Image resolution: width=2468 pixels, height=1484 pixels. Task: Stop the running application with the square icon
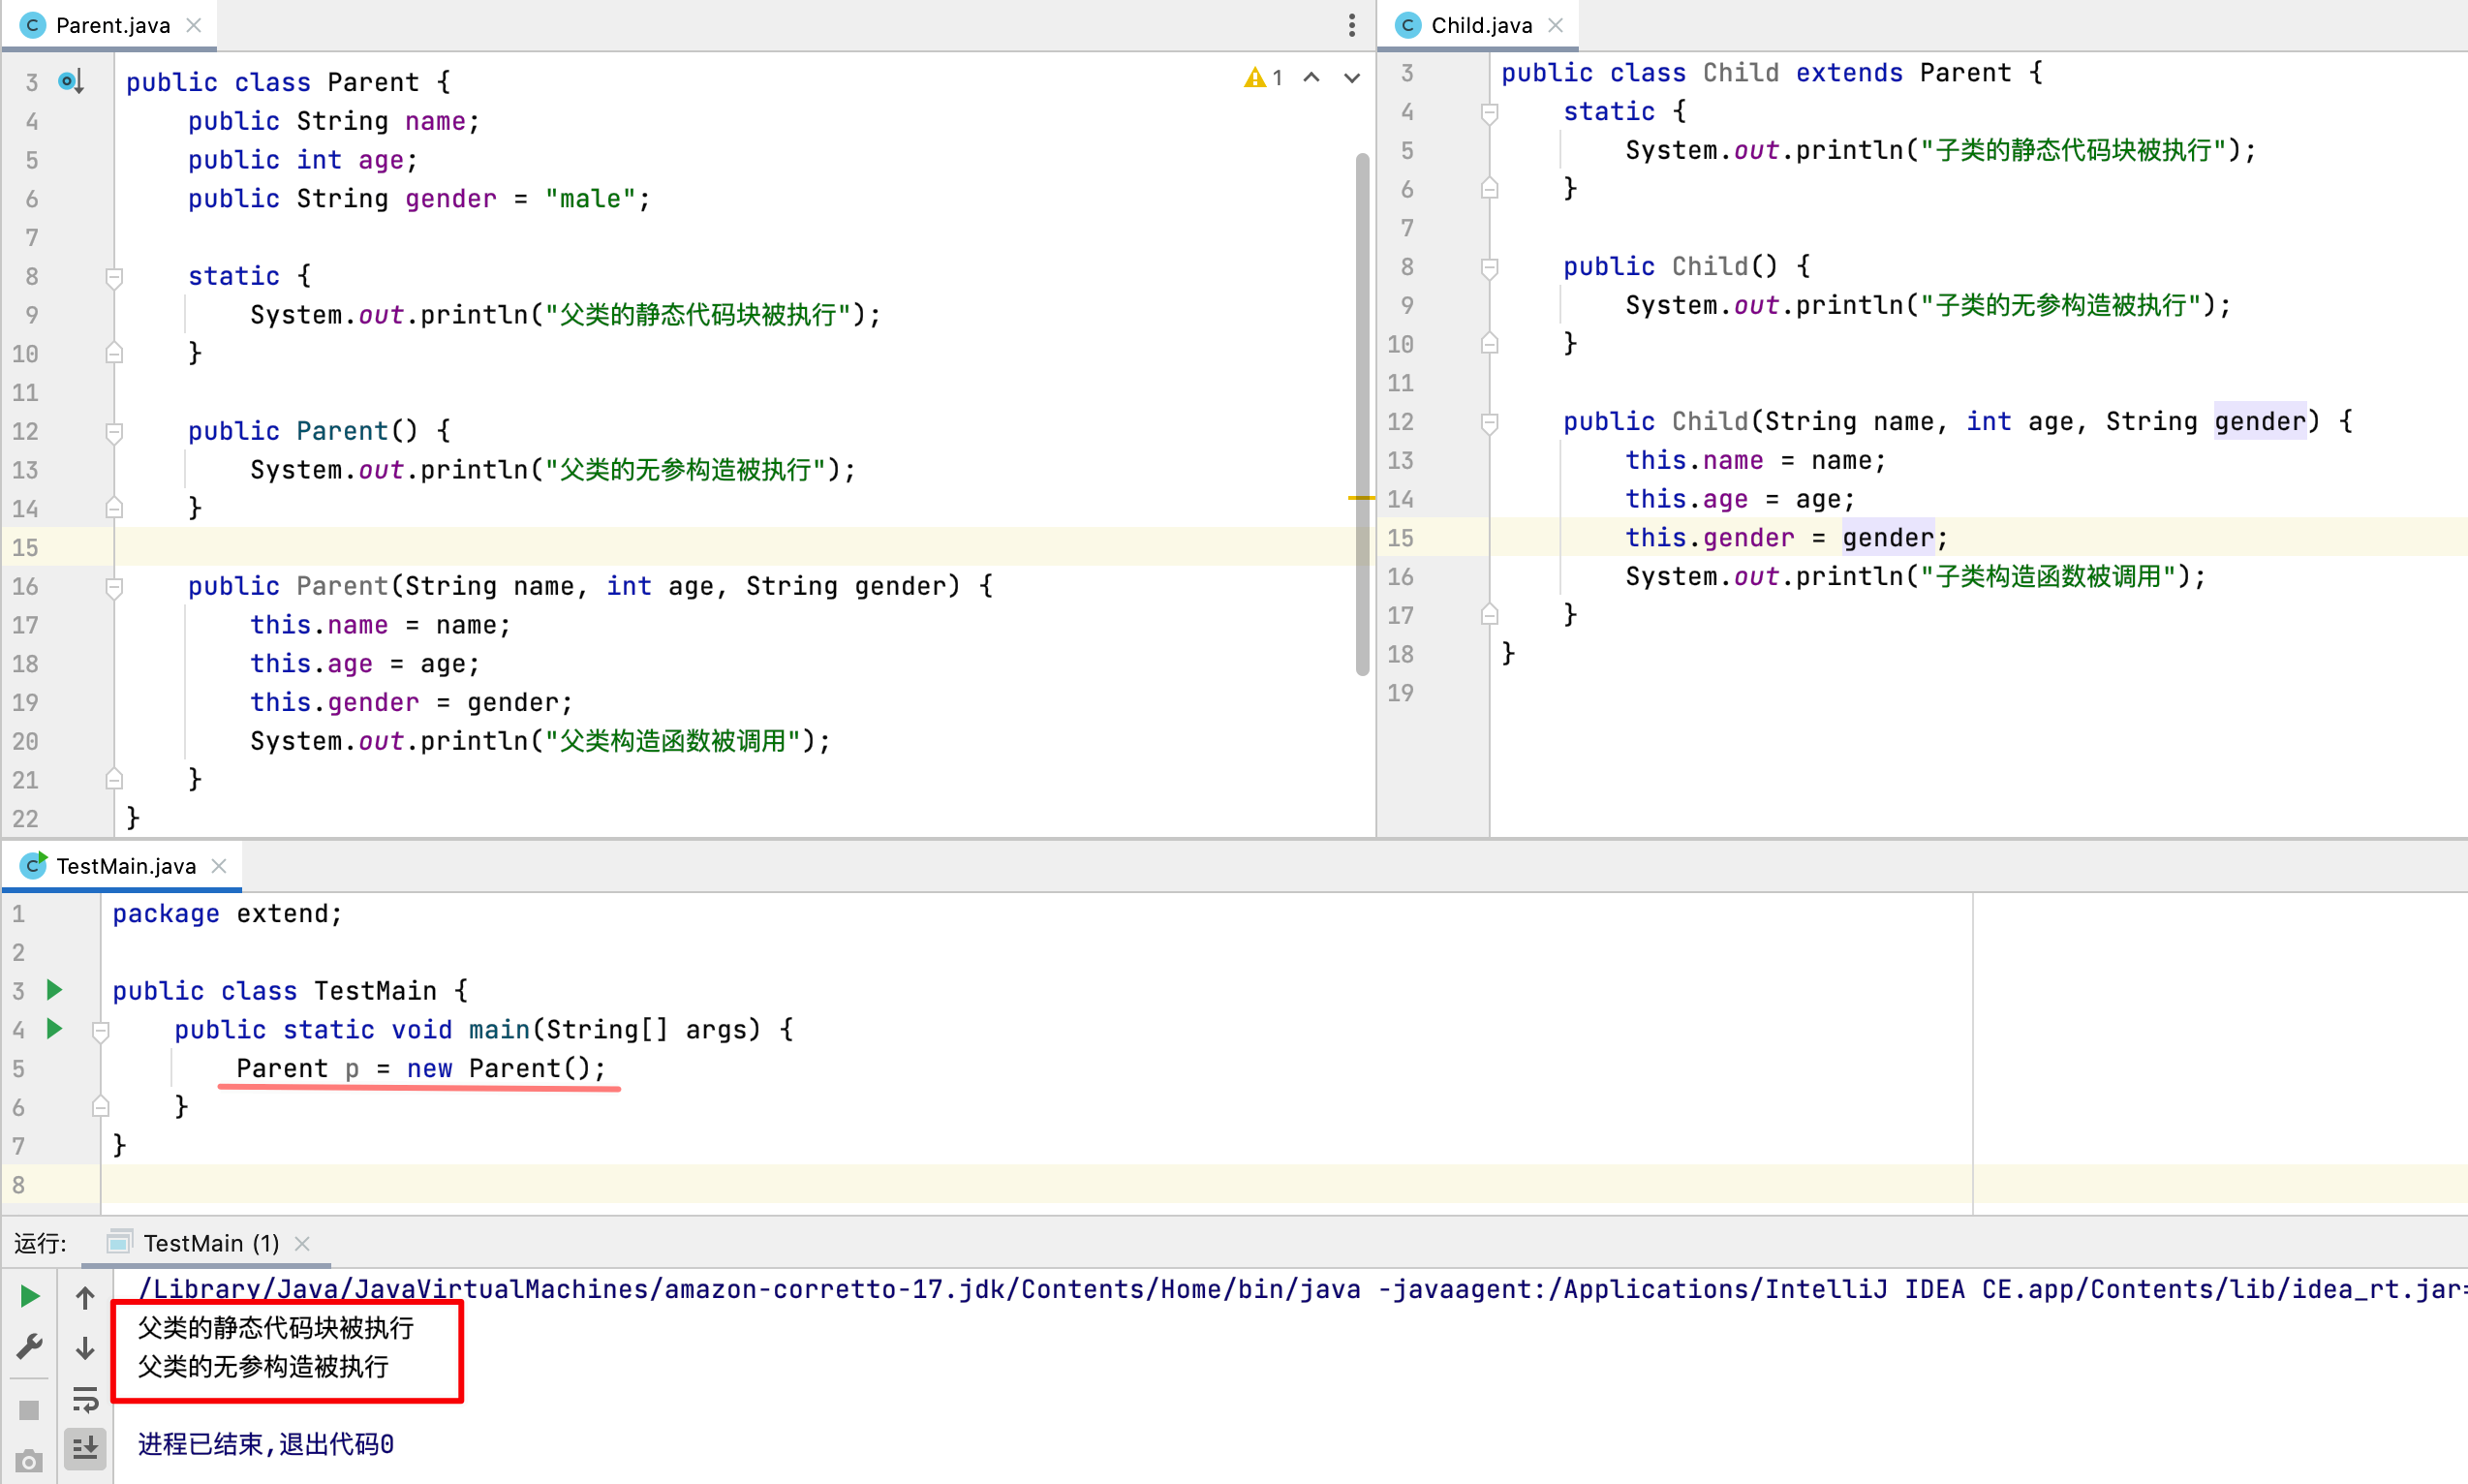click(28, 1408)
